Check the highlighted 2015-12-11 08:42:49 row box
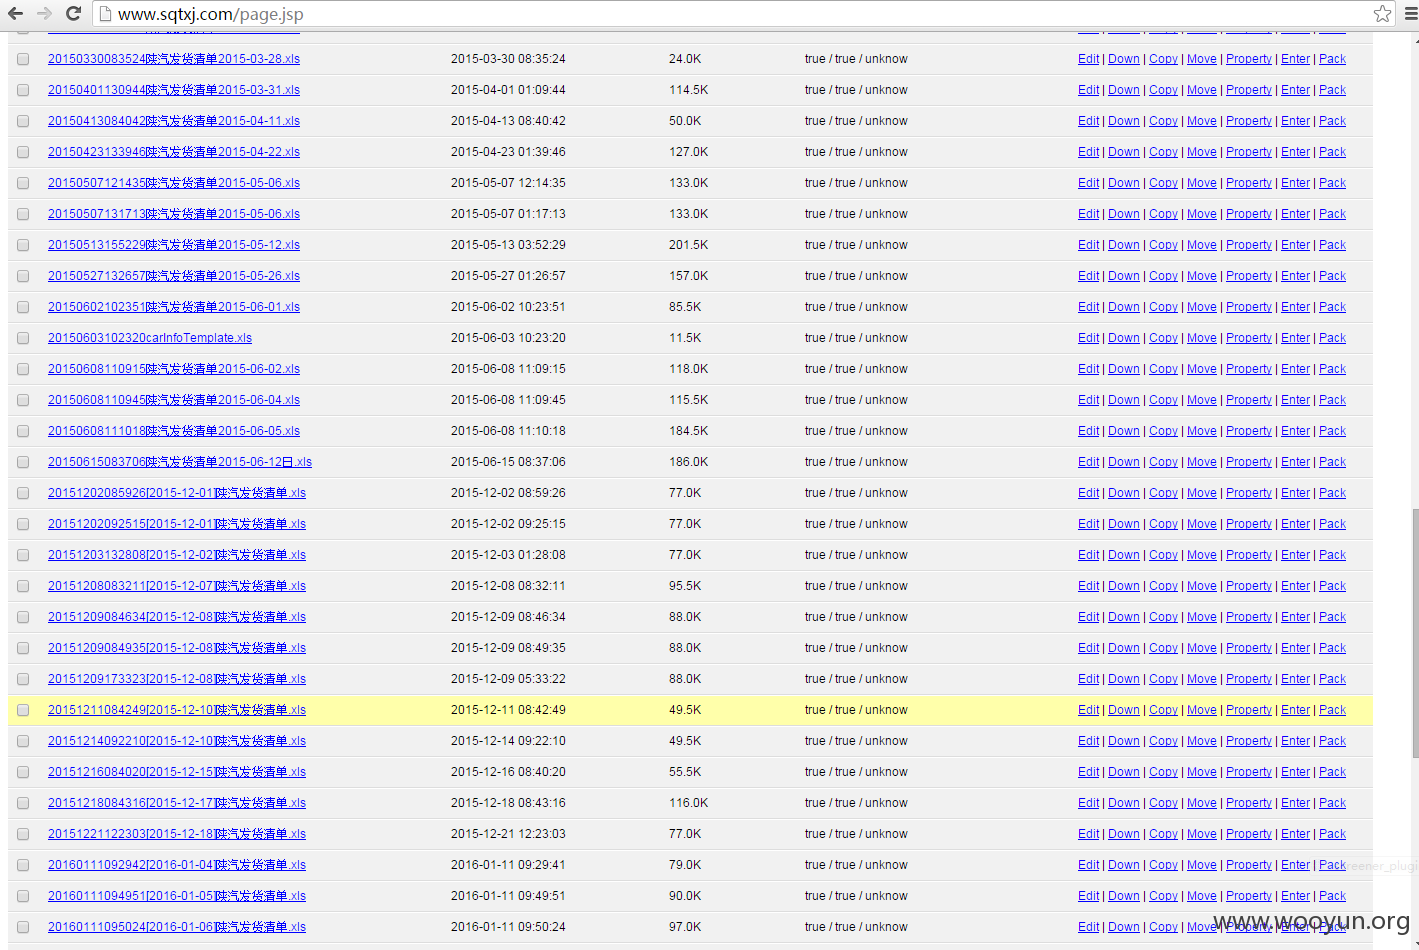The width and height of the screenshot is (1419, 950). pyautogui.click(x=23, y=710)
